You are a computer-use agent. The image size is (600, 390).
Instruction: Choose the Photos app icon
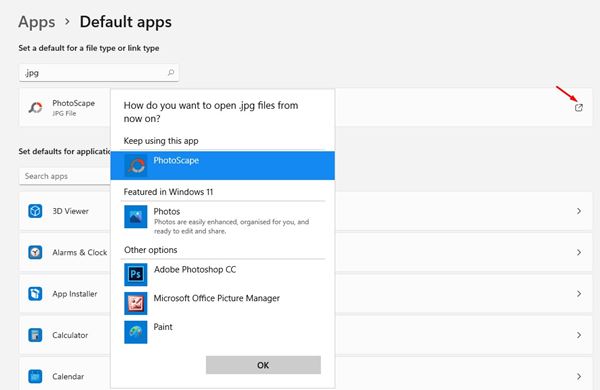(135, 217)
